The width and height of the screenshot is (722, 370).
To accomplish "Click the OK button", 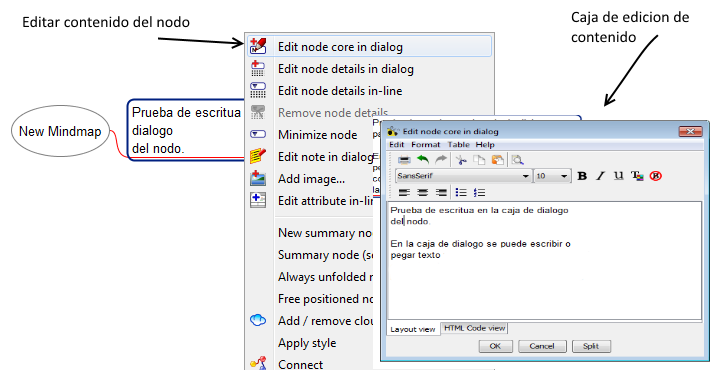I will point(495,346).
